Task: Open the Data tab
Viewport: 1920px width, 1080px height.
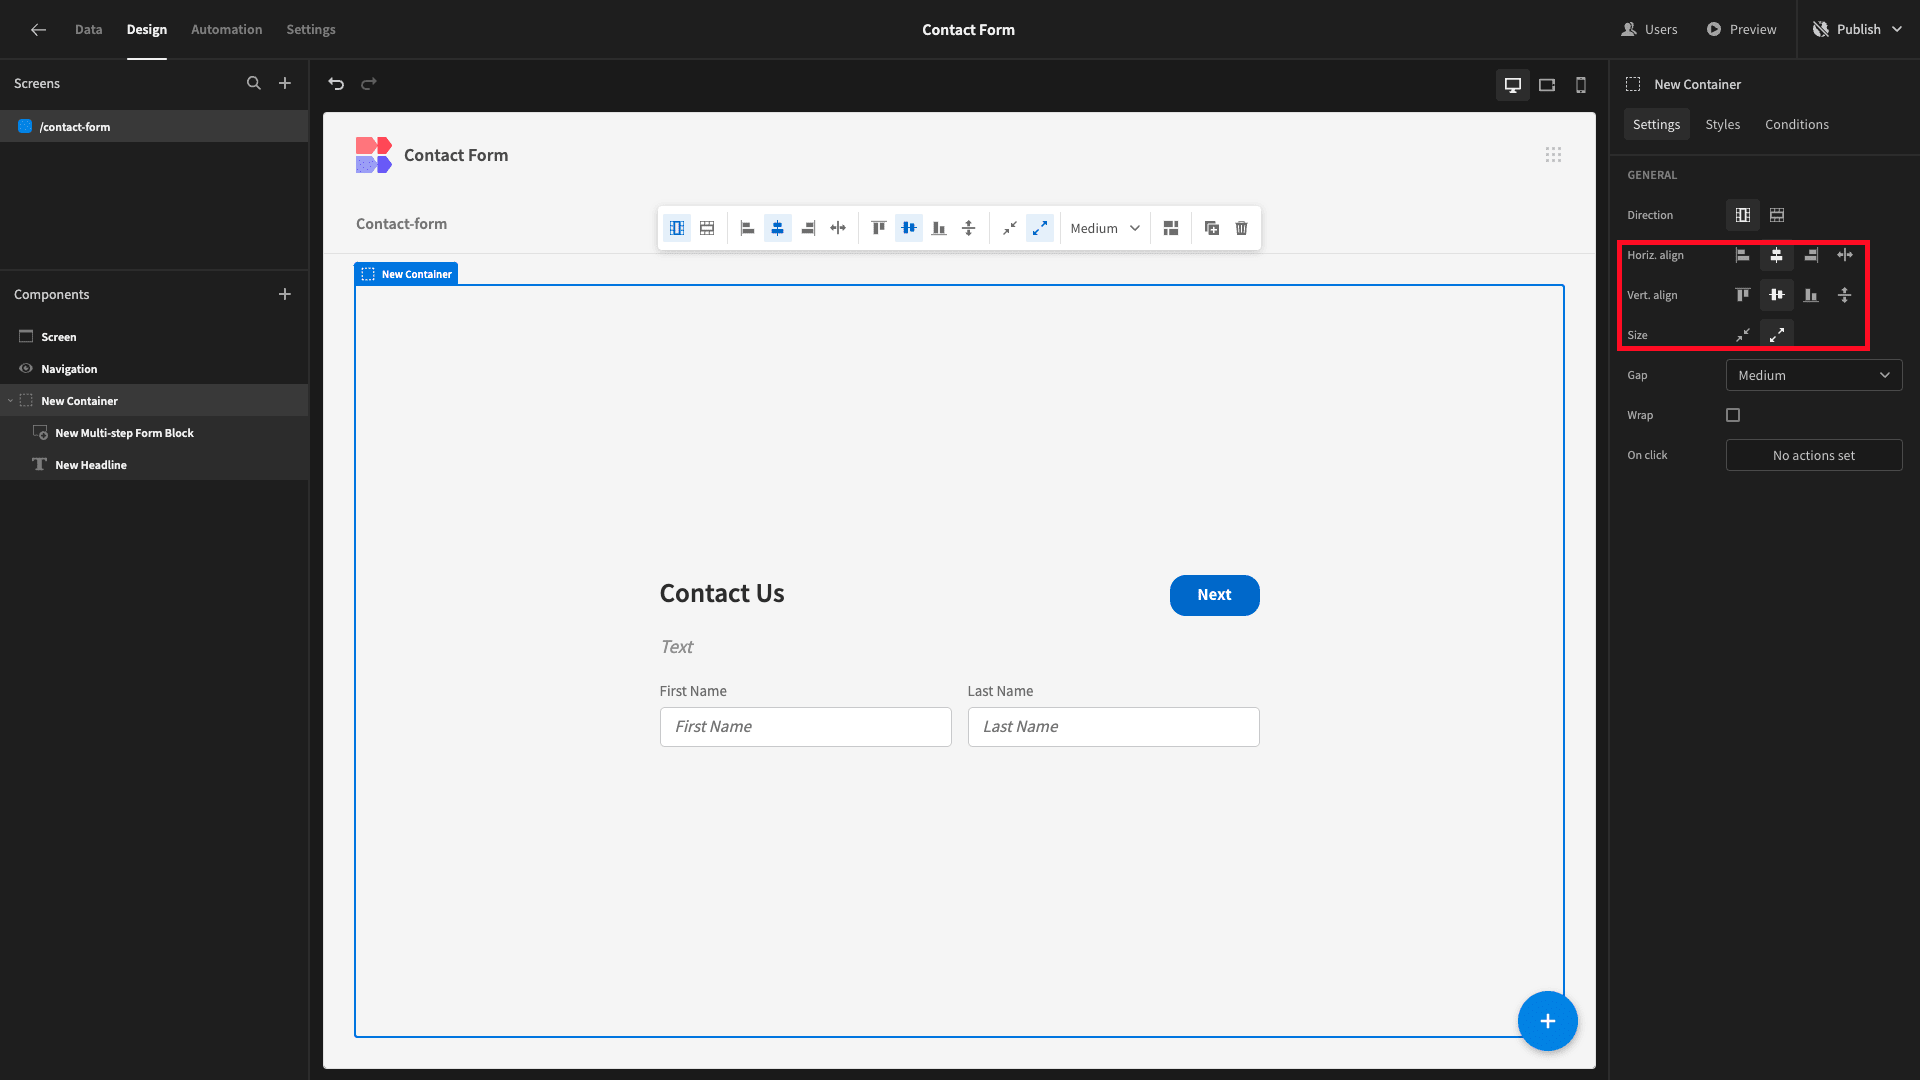Action: (88, 29)
